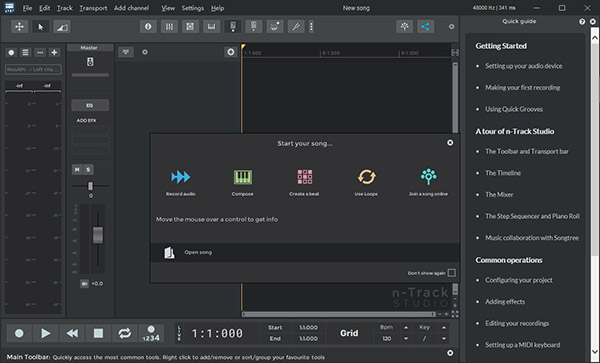This screenshot has width=600, height=363.
Task: Click the list view icon in meter panel
Action: (25, 52)
